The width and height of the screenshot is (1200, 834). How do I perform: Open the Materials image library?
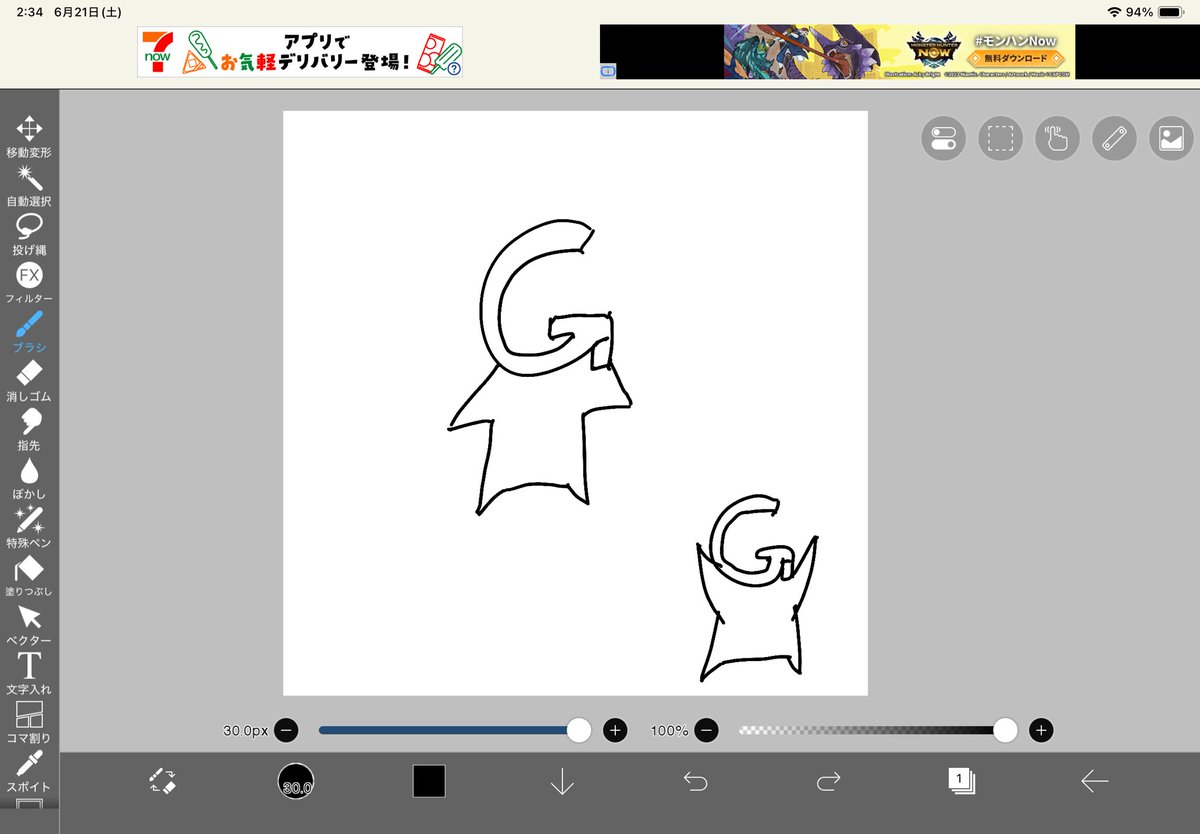1170,138
